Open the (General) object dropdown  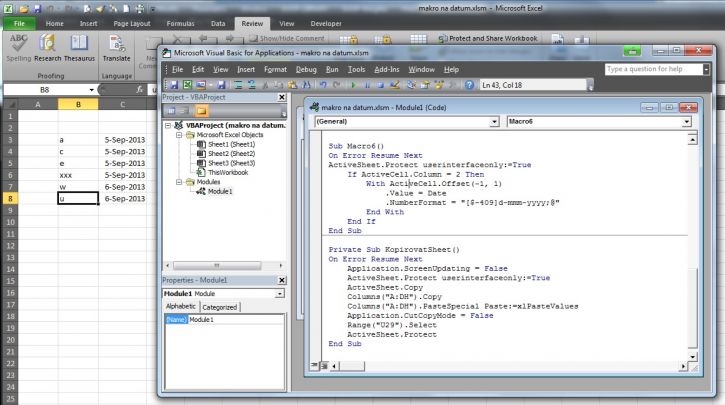494,122
